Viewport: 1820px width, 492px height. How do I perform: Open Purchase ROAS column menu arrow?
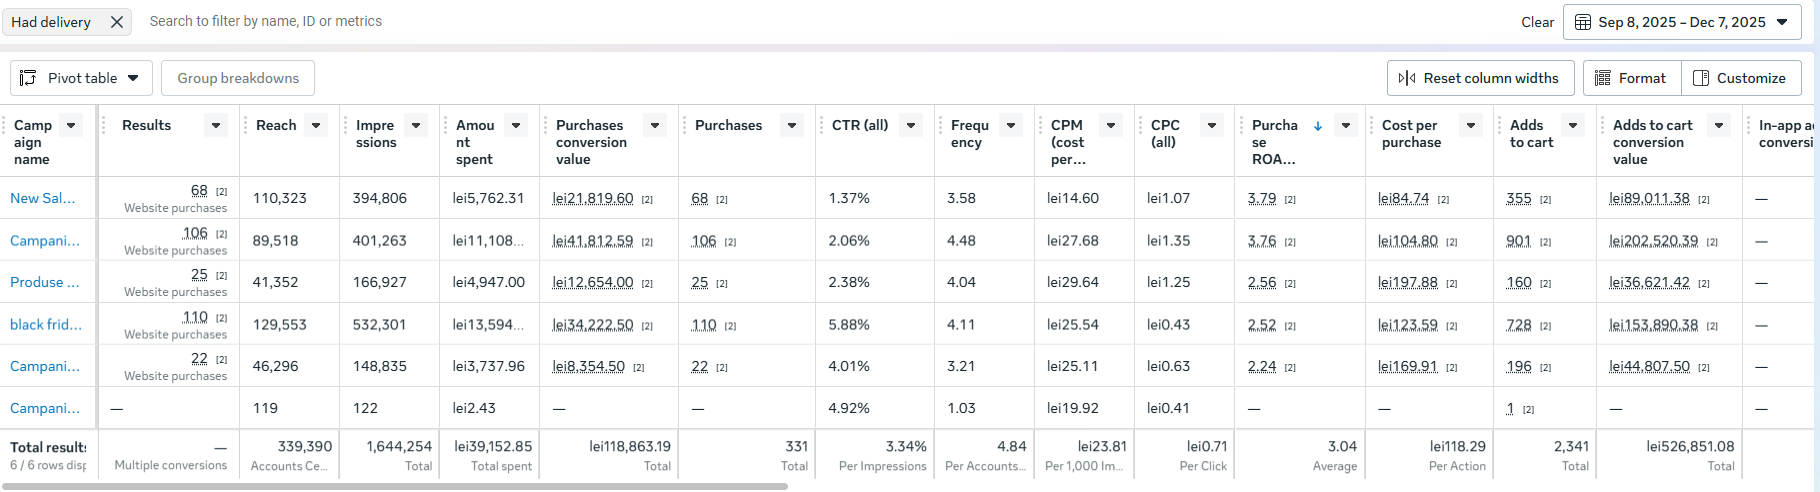1346,125
